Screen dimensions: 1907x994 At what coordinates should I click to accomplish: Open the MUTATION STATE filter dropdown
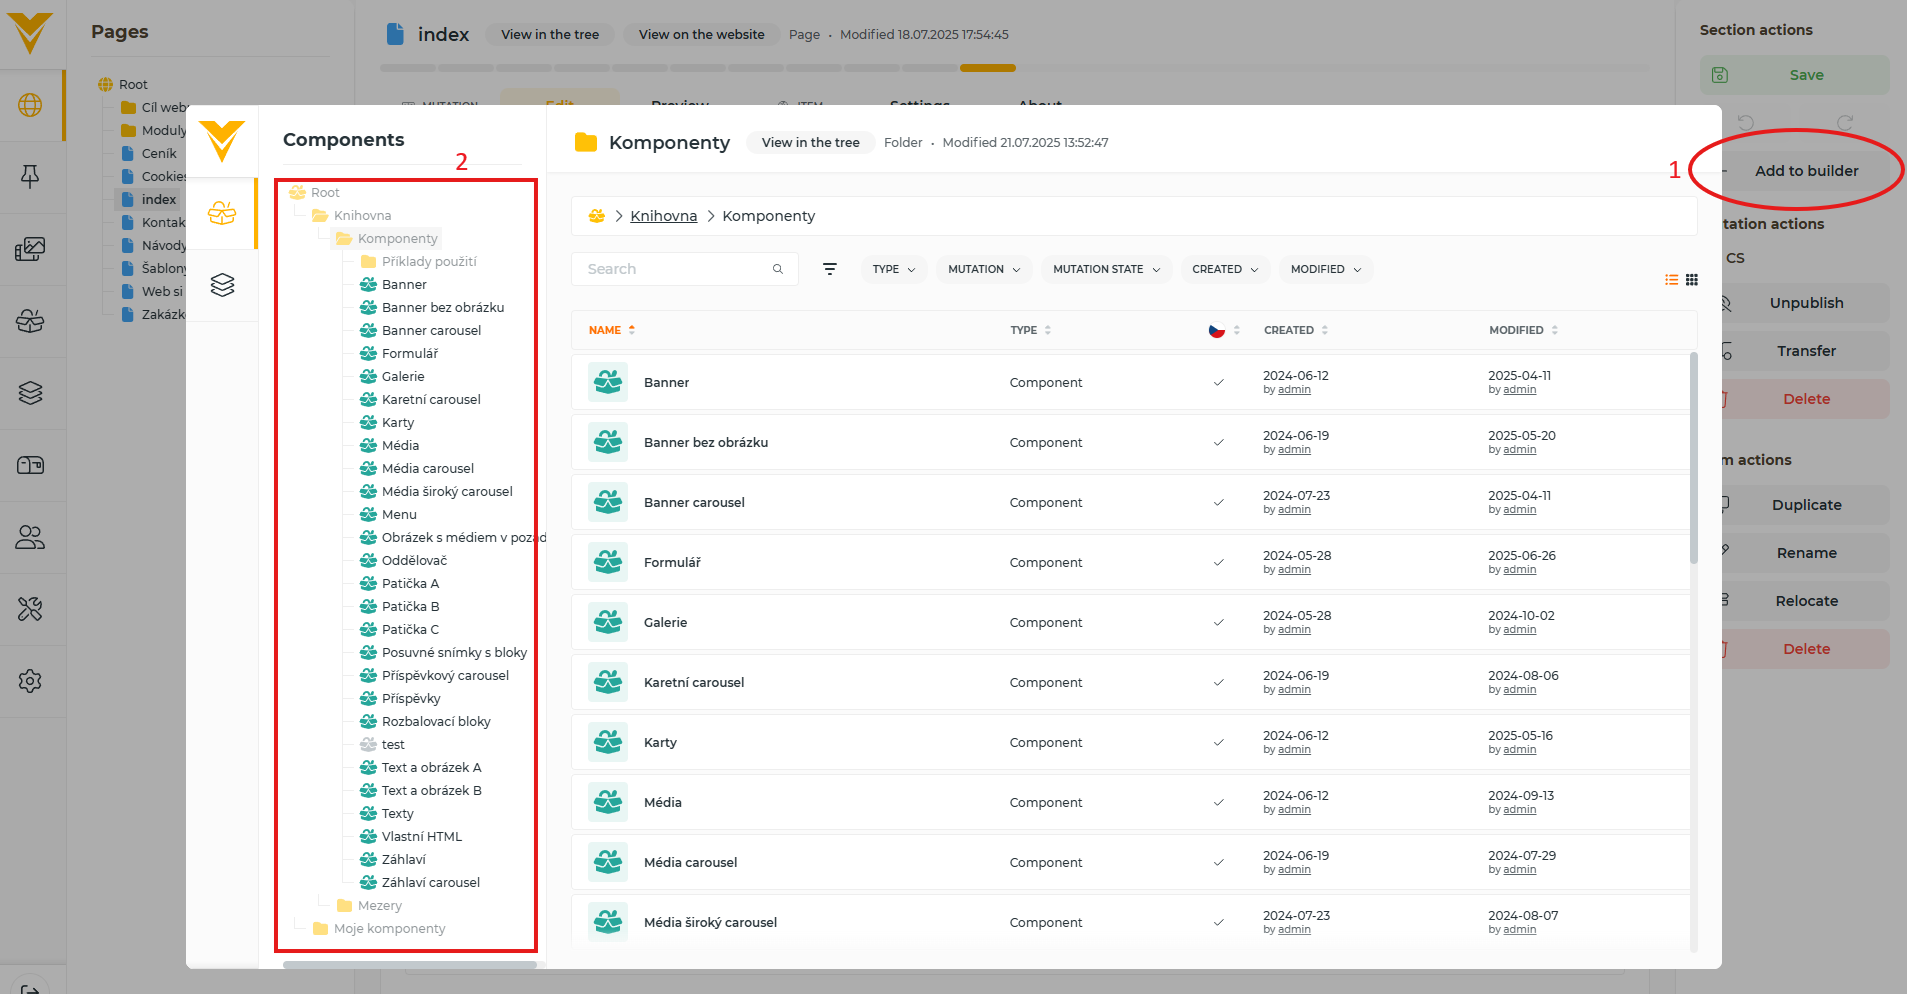coord(1106,269)
